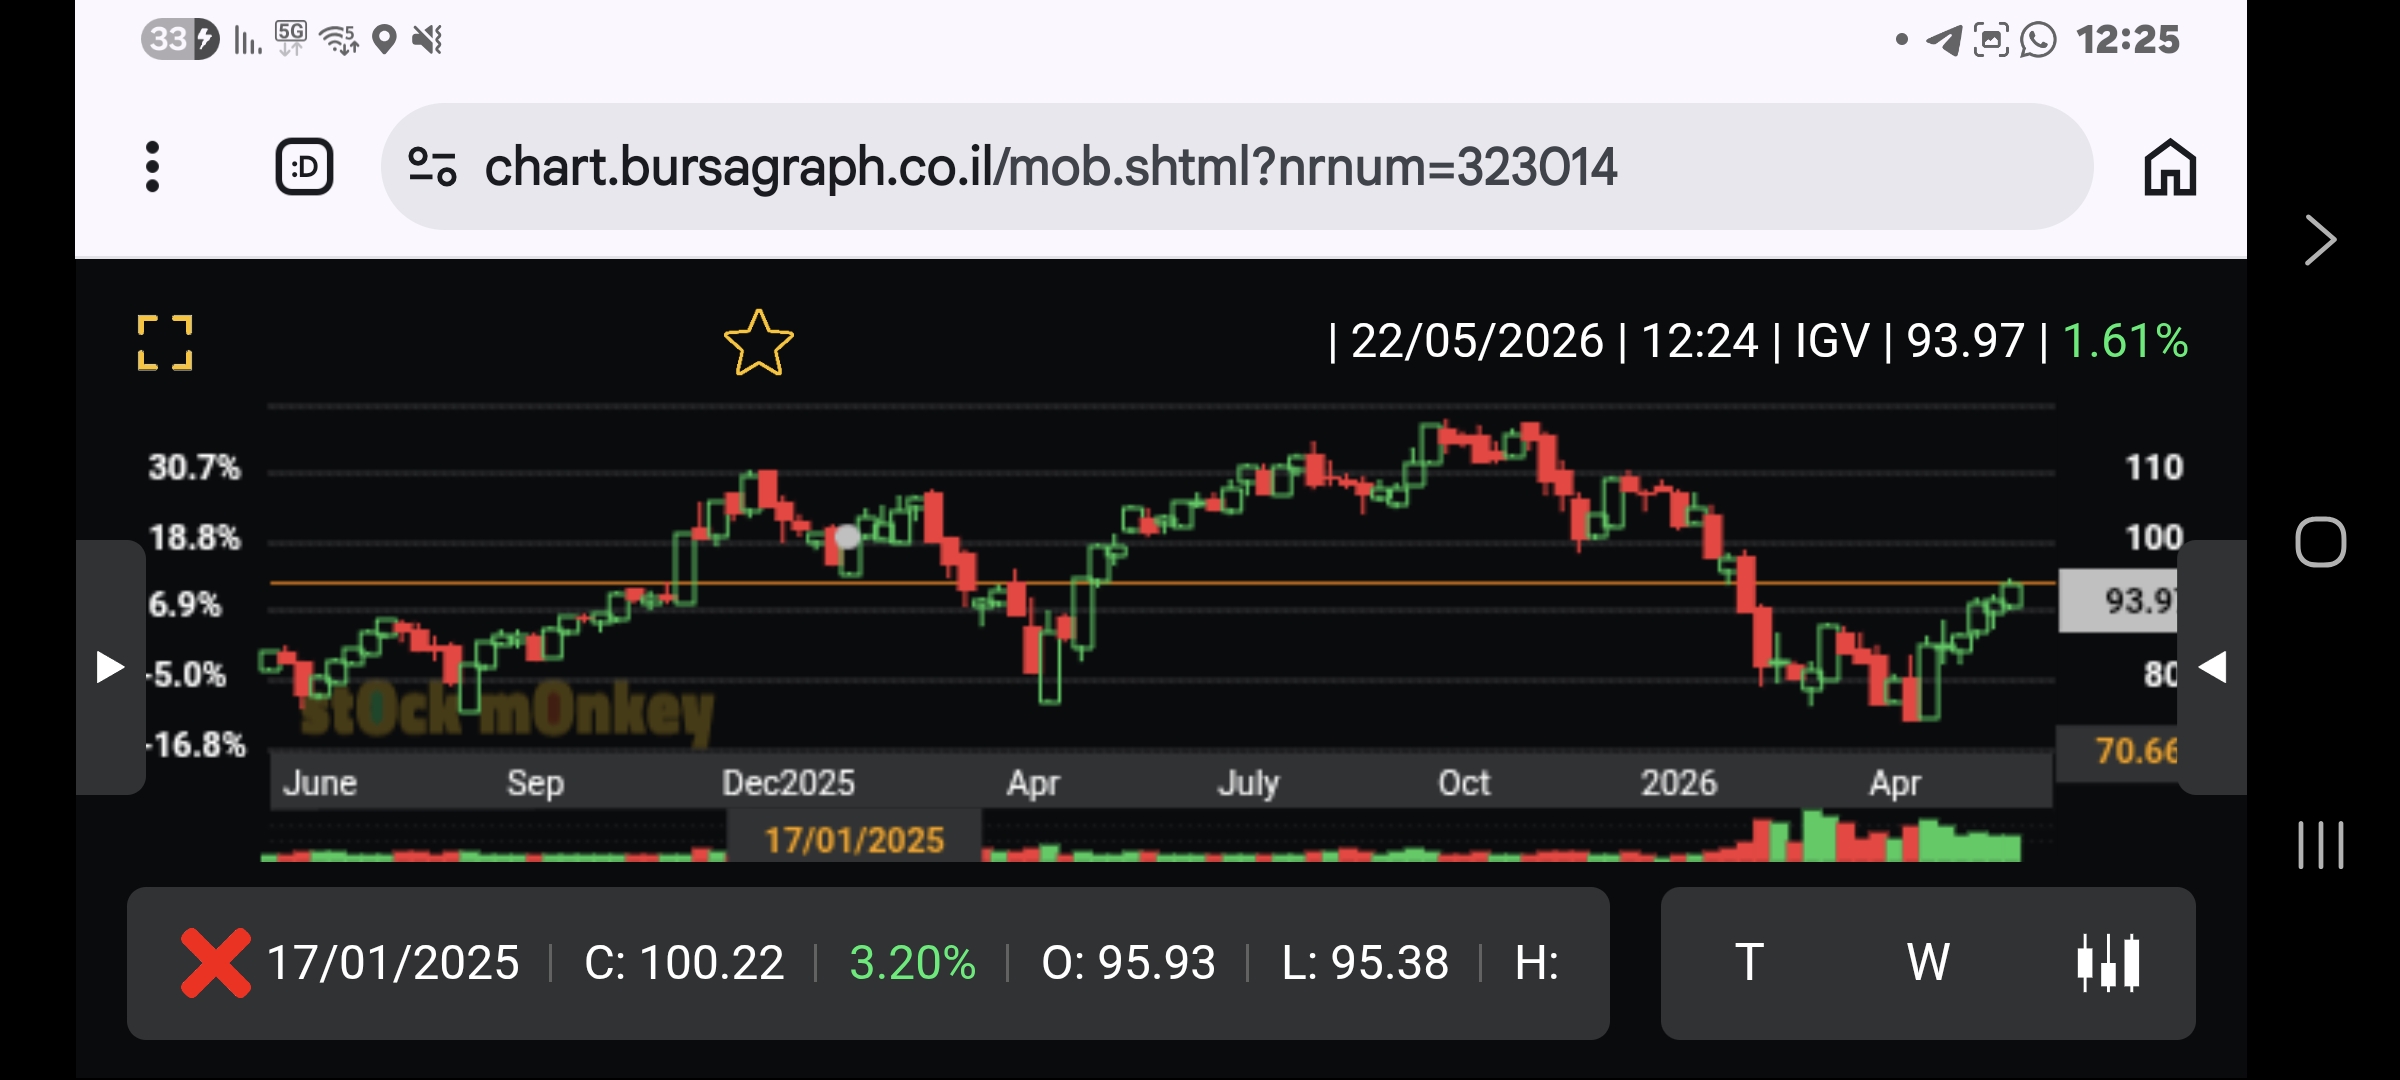Open site settings icon in address bar
The width and height of the screenshot is (2400, 1080).
432,166
